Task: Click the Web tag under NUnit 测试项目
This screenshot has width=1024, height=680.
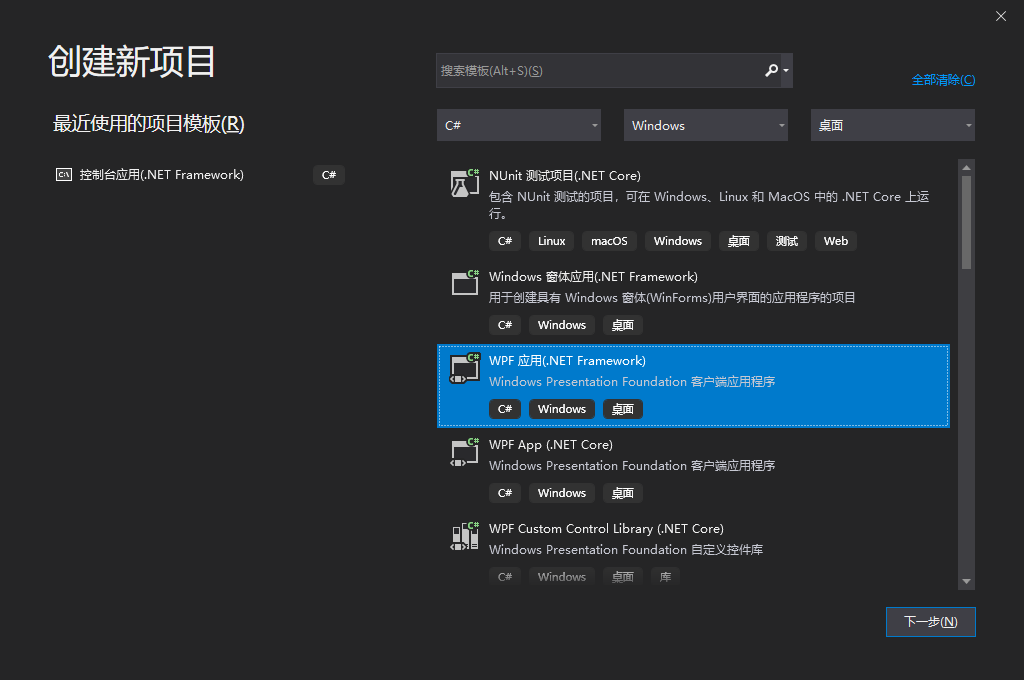Action: [x=835, y=240]
